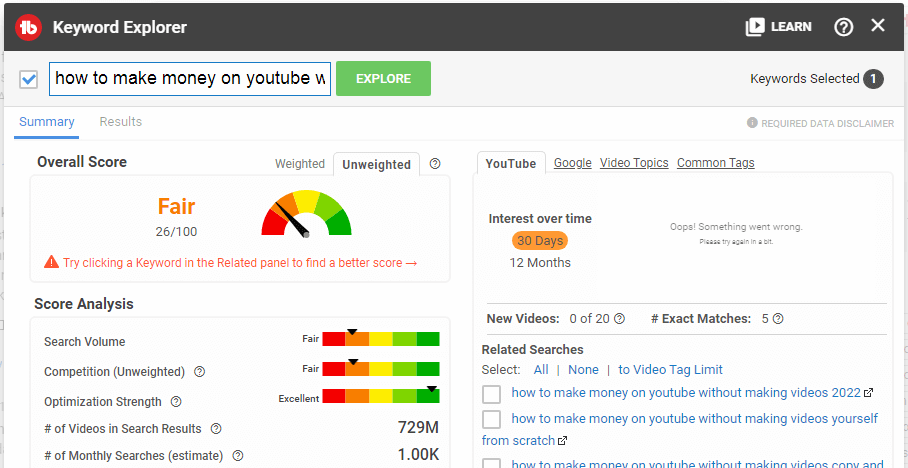
Task: Click external link icon after 'videos 2022'
Action: 868,393
